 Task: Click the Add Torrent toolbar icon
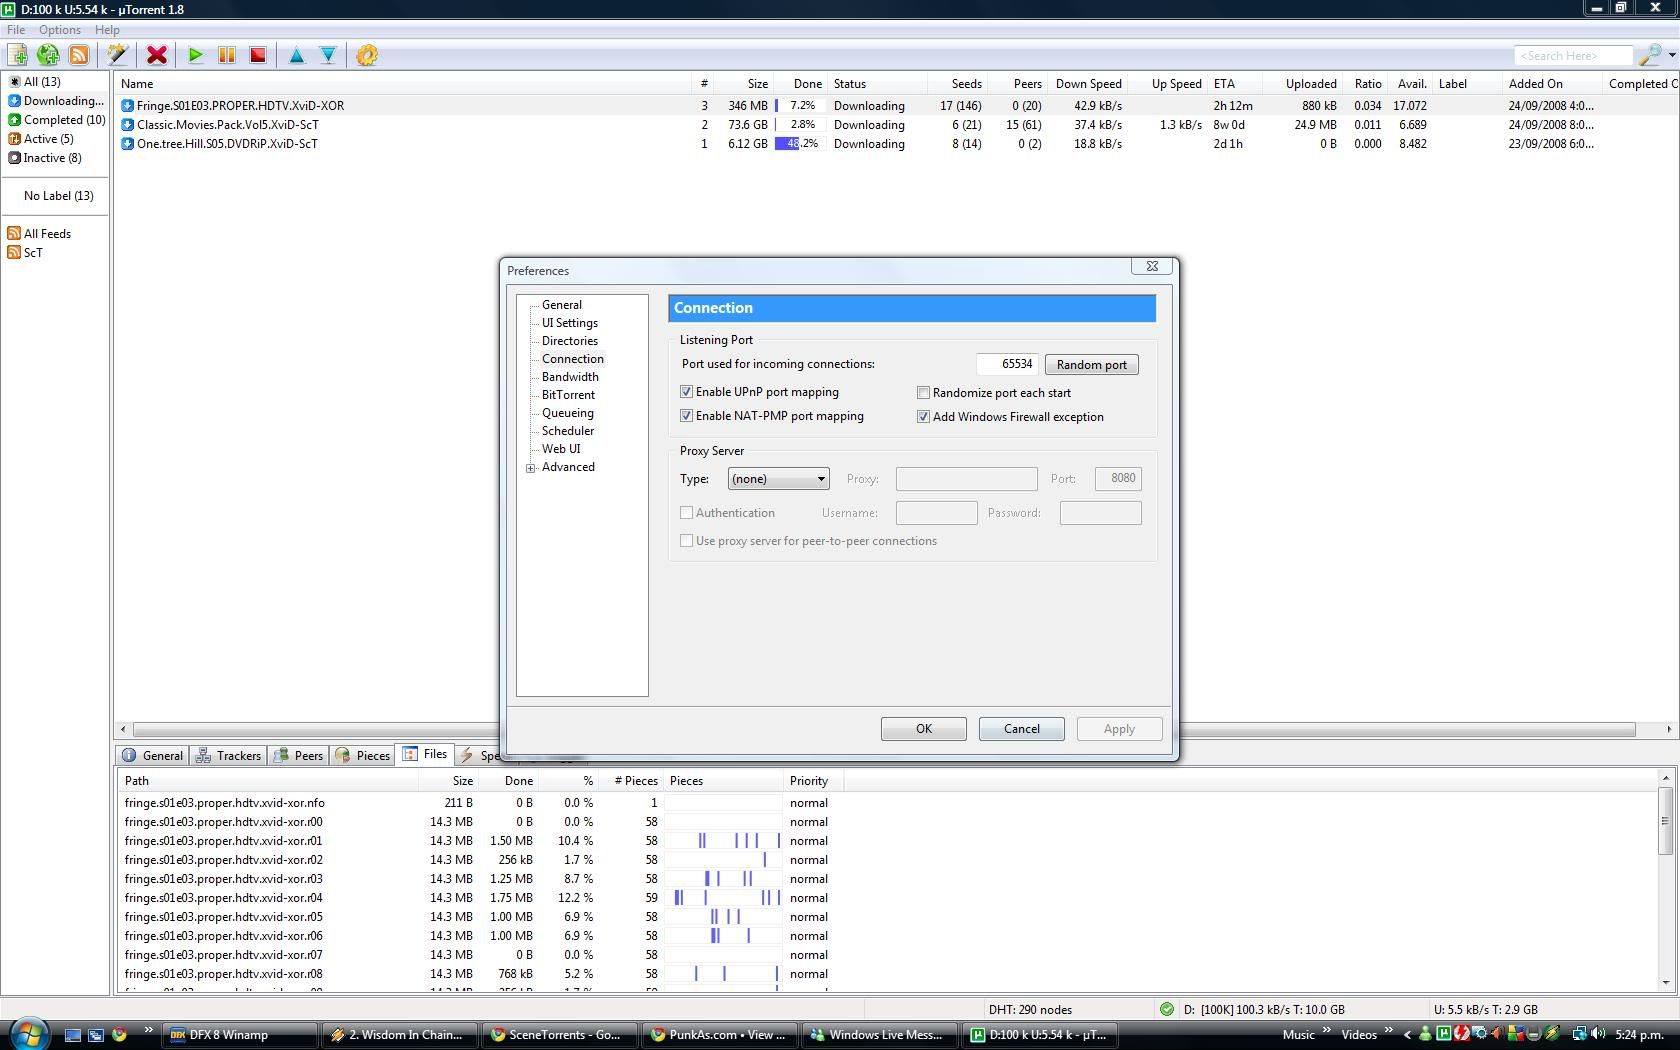pyautogui.click(x=18, y=56)
